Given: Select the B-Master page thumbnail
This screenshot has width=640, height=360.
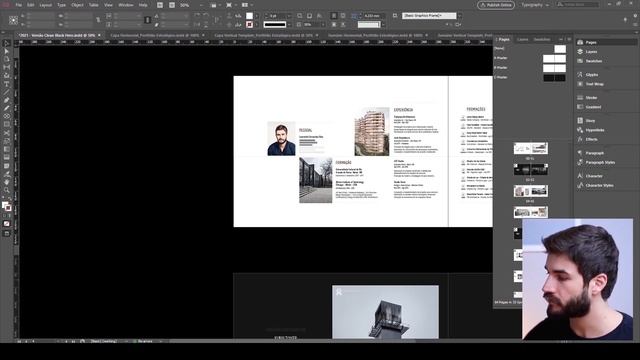Looking at the screenshot, I should point(554,68).
